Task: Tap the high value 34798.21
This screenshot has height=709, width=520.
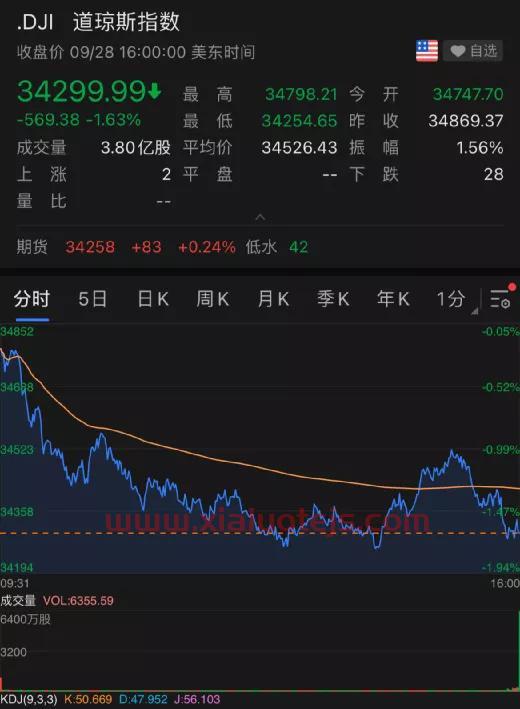Action: [x=301, y=95]
